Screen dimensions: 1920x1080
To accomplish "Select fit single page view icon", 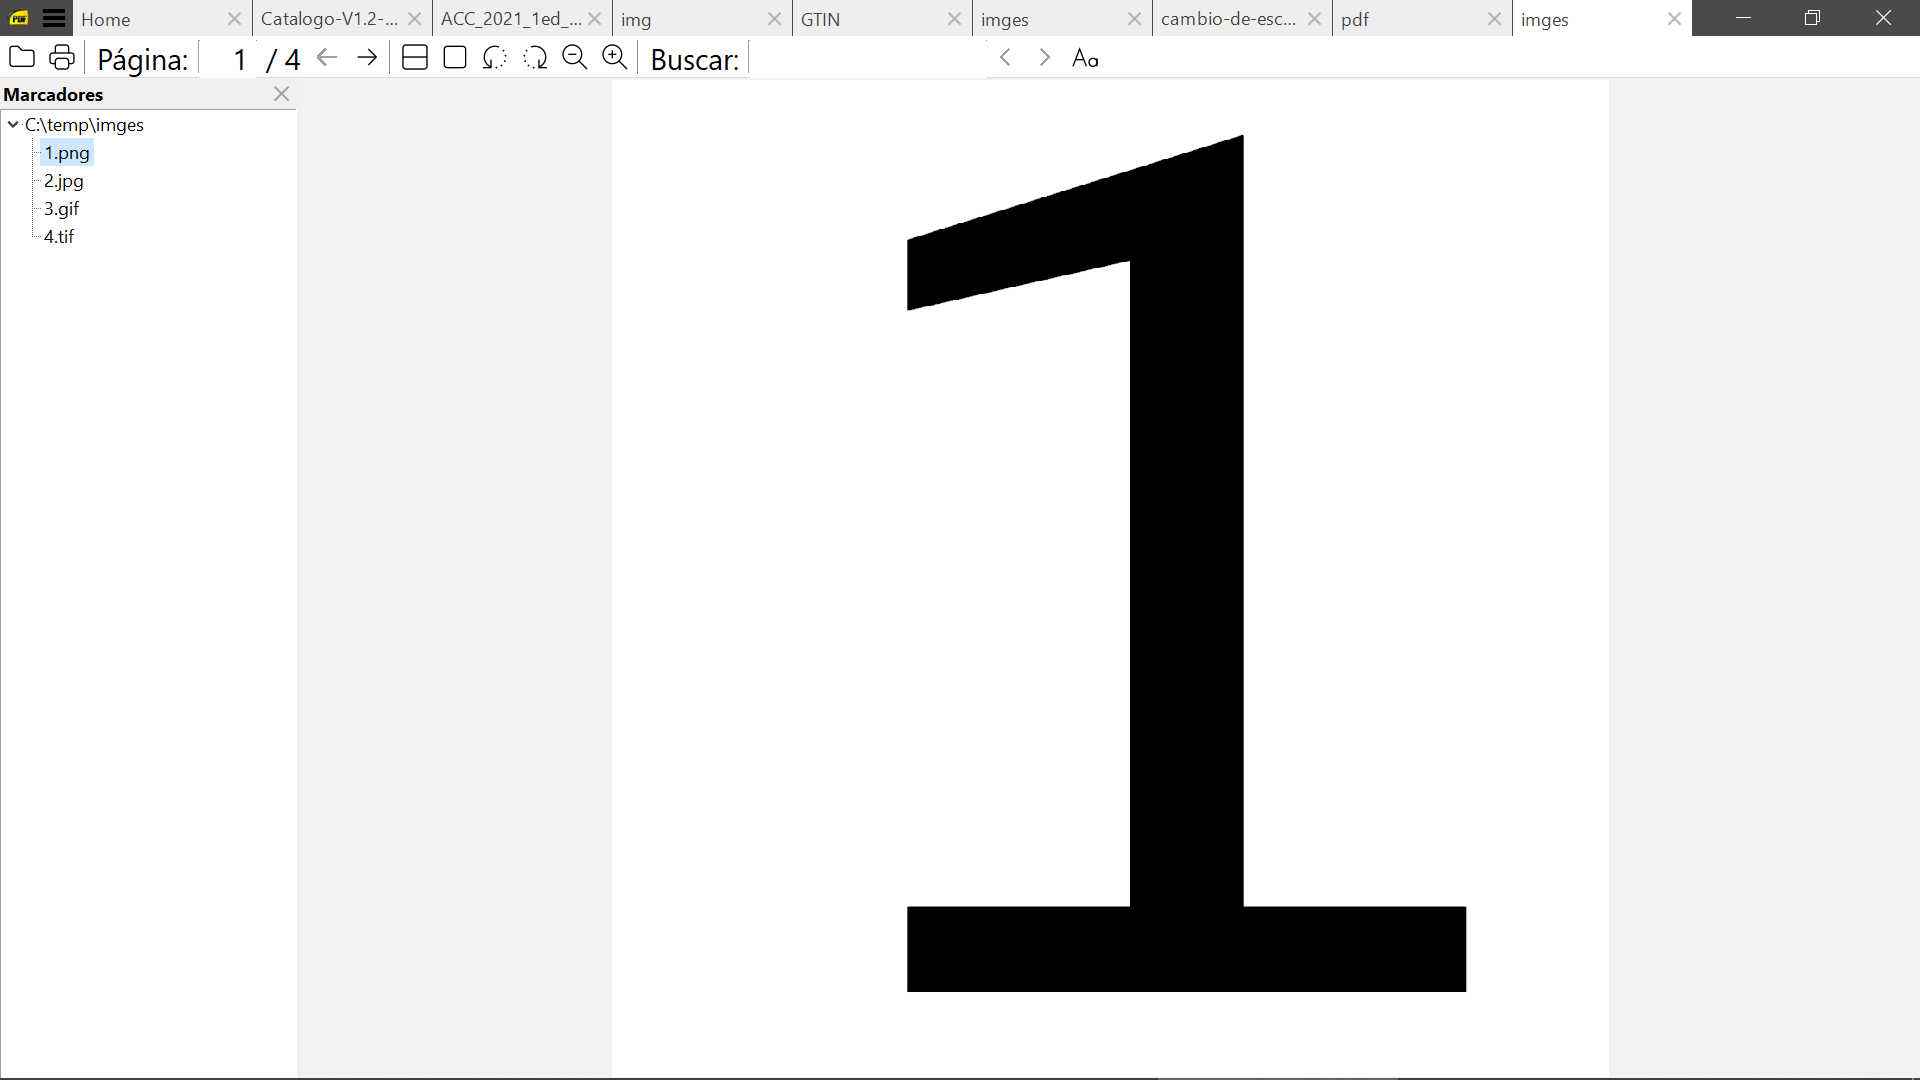I will (x=455, y=58).
